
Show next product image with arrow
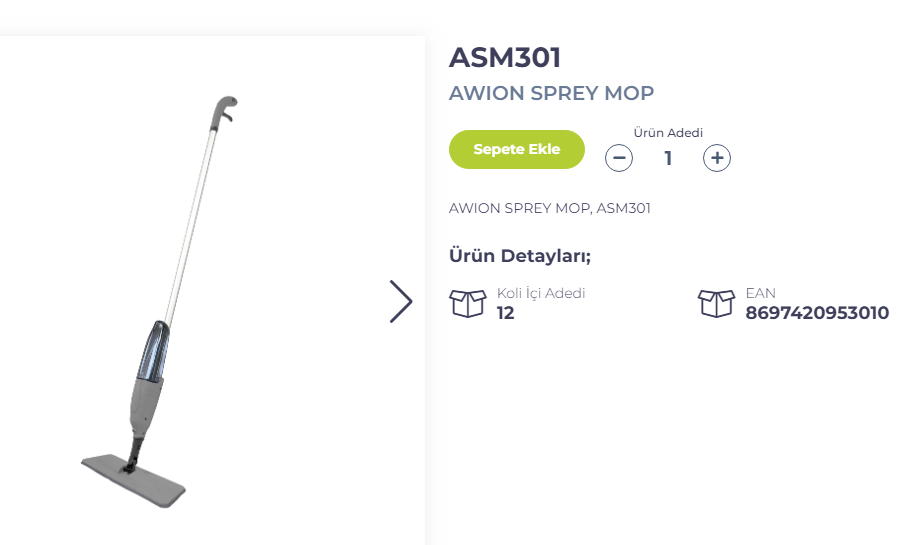coord(401,301)
